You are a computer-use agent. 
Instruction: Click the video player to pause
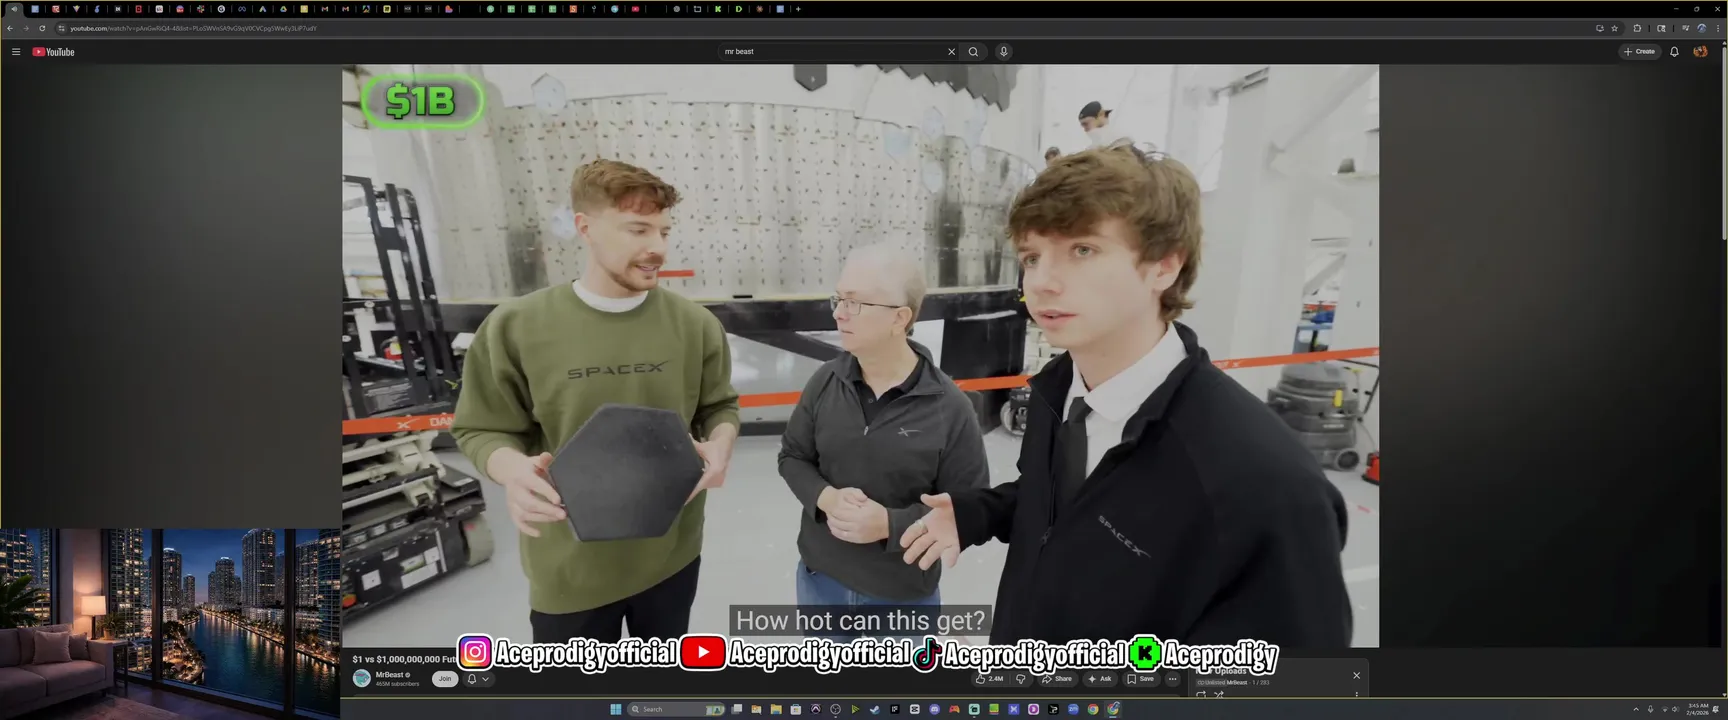(860, 356)
